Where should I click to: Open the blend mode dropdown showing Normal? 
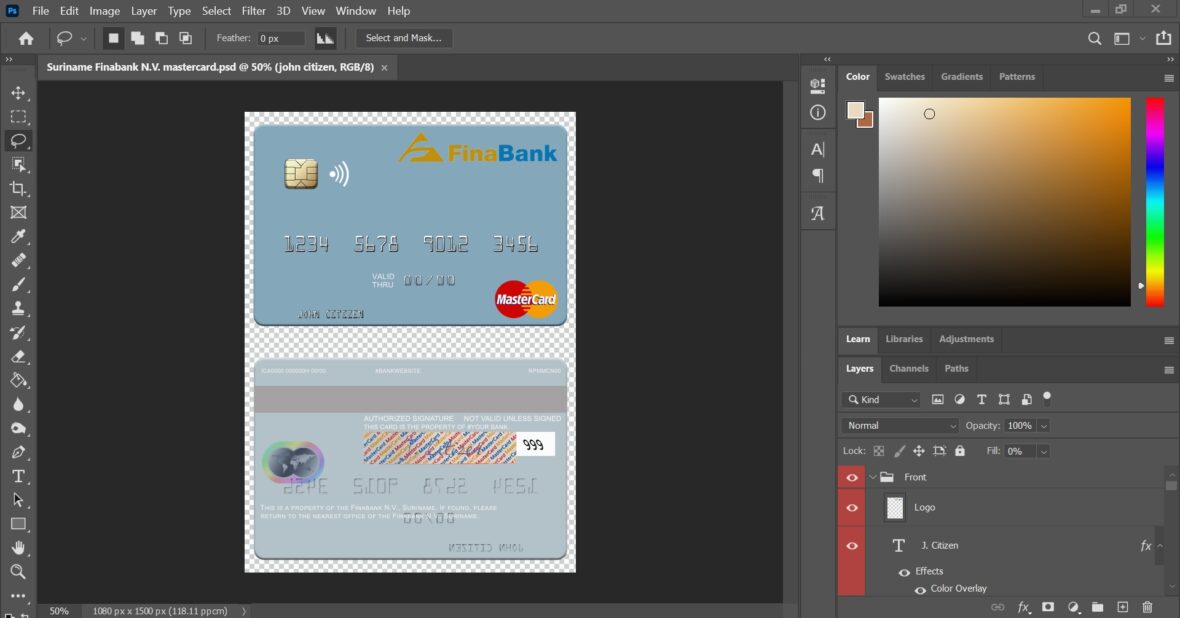point(898,425)
